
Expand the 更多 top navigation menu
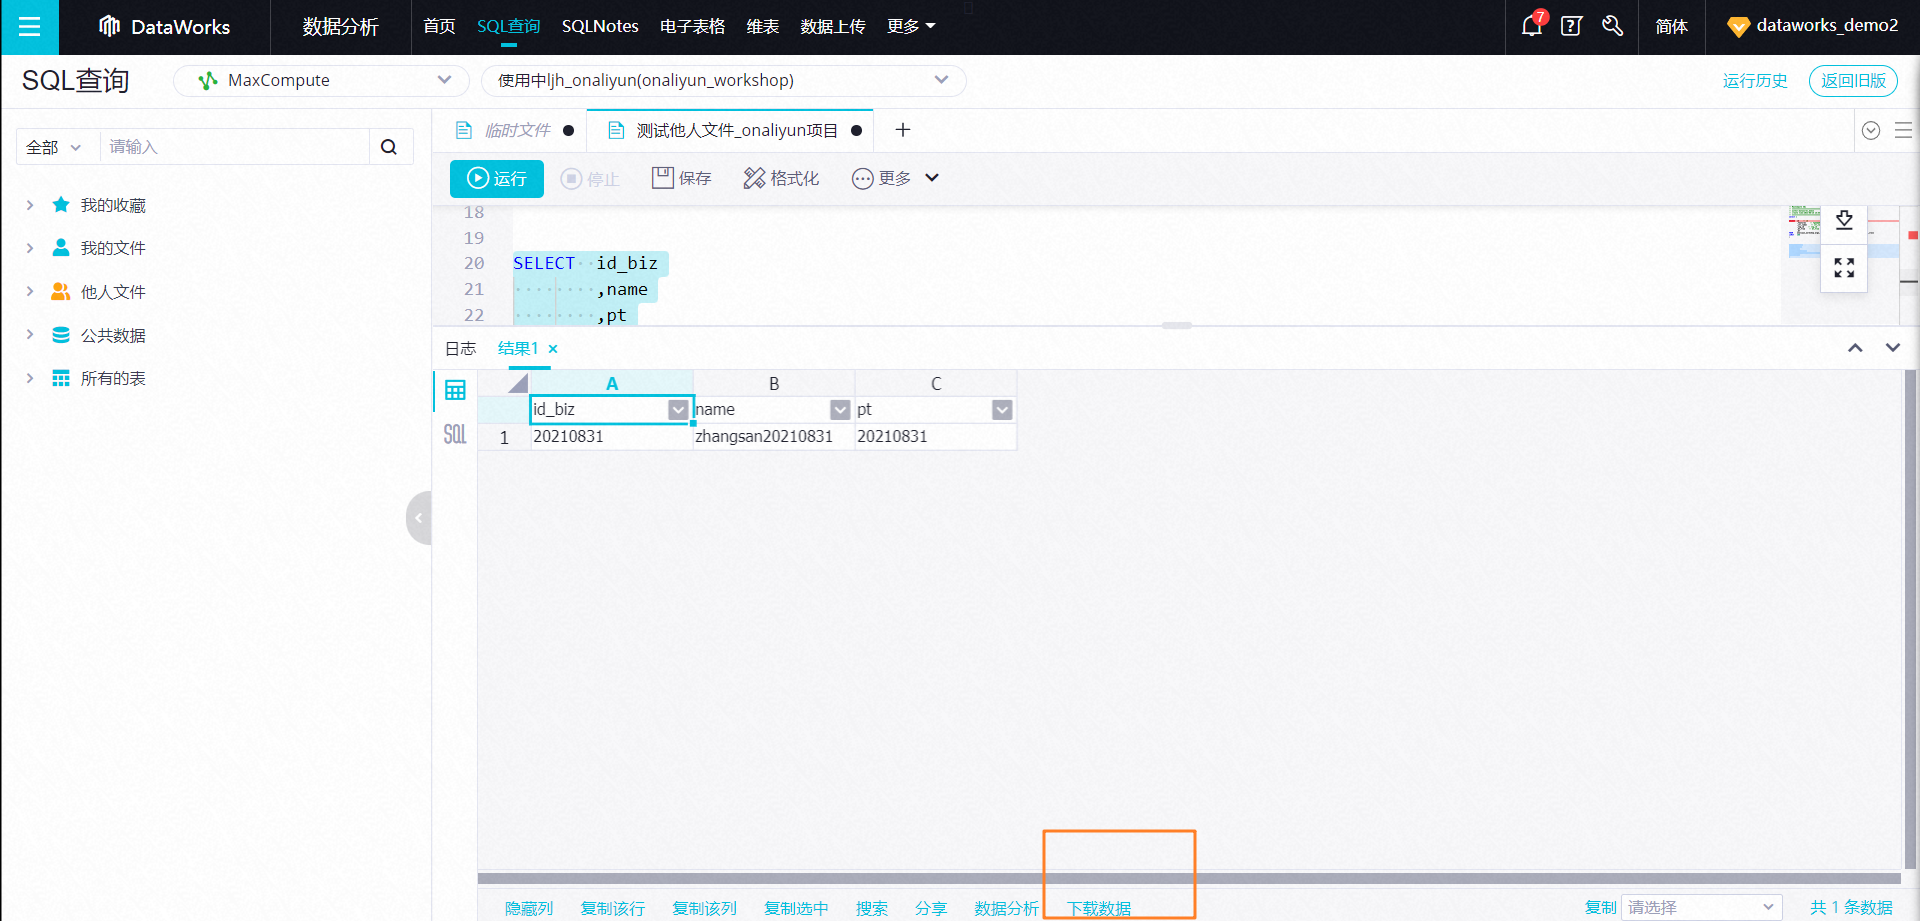click(911, 27)
